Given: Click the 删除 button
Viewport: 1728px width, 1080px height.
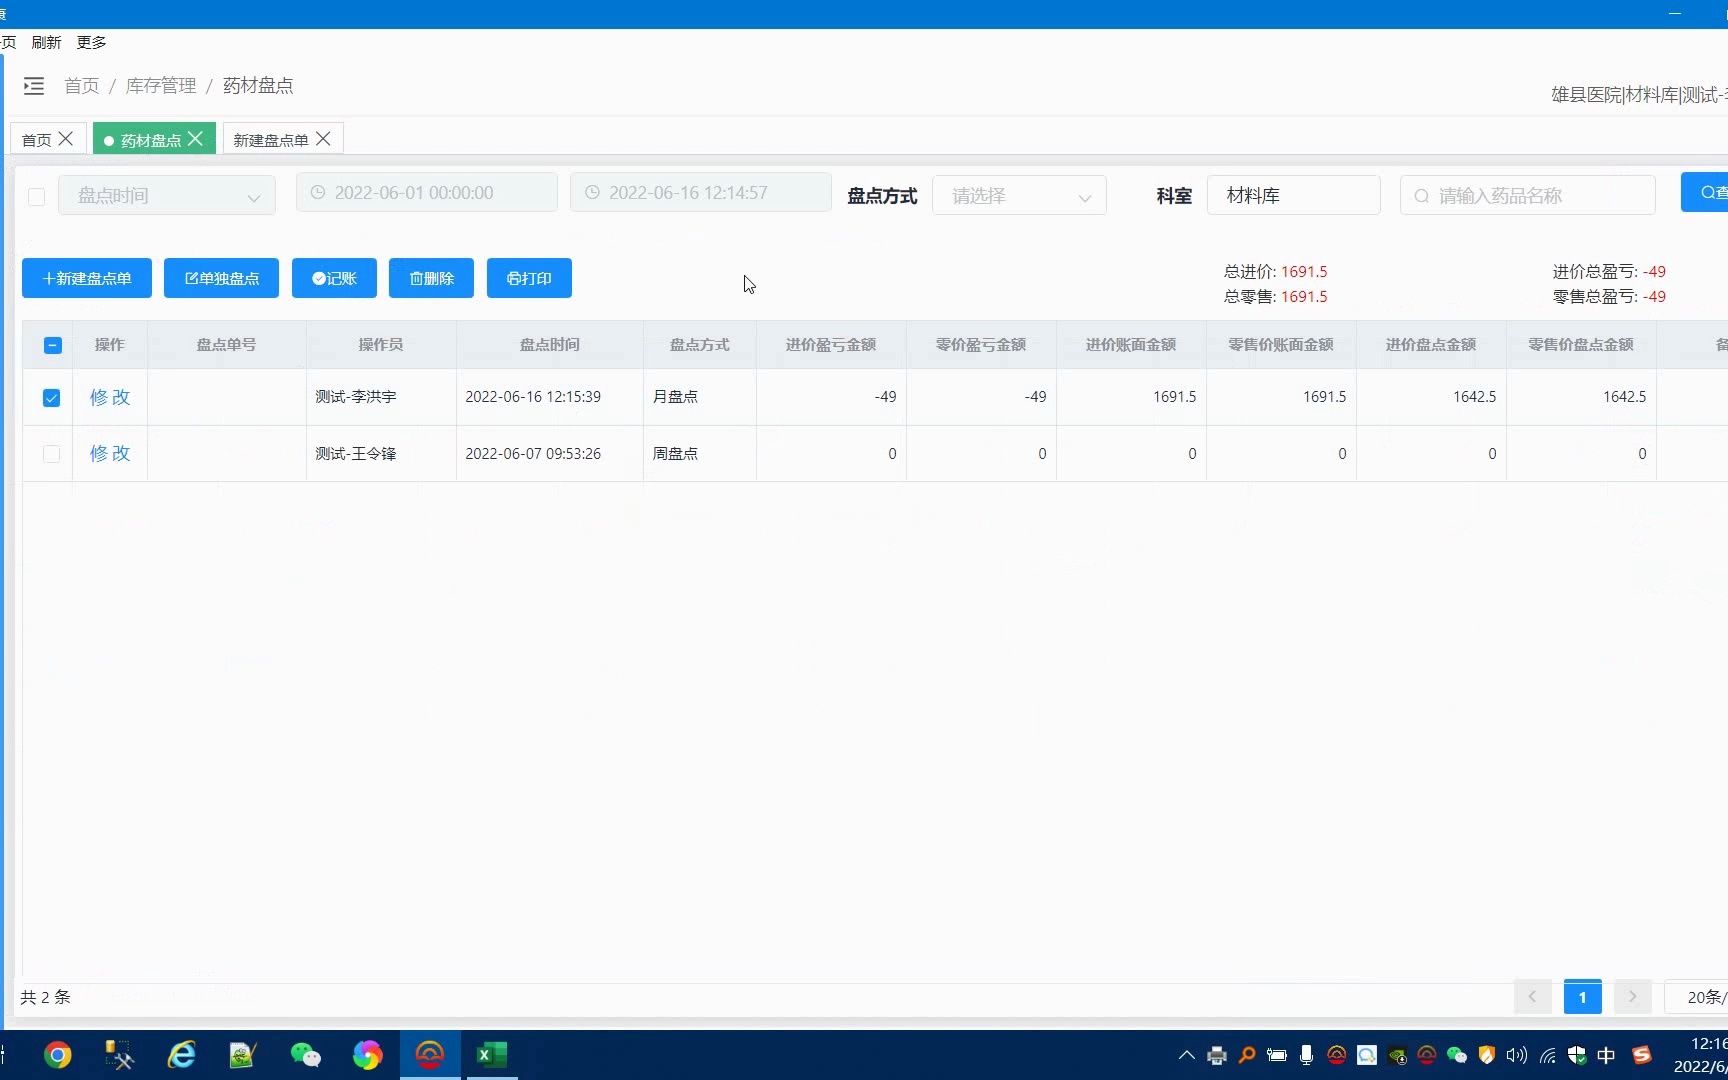Looking at the screenshot, I should click(x=431, y=278).
